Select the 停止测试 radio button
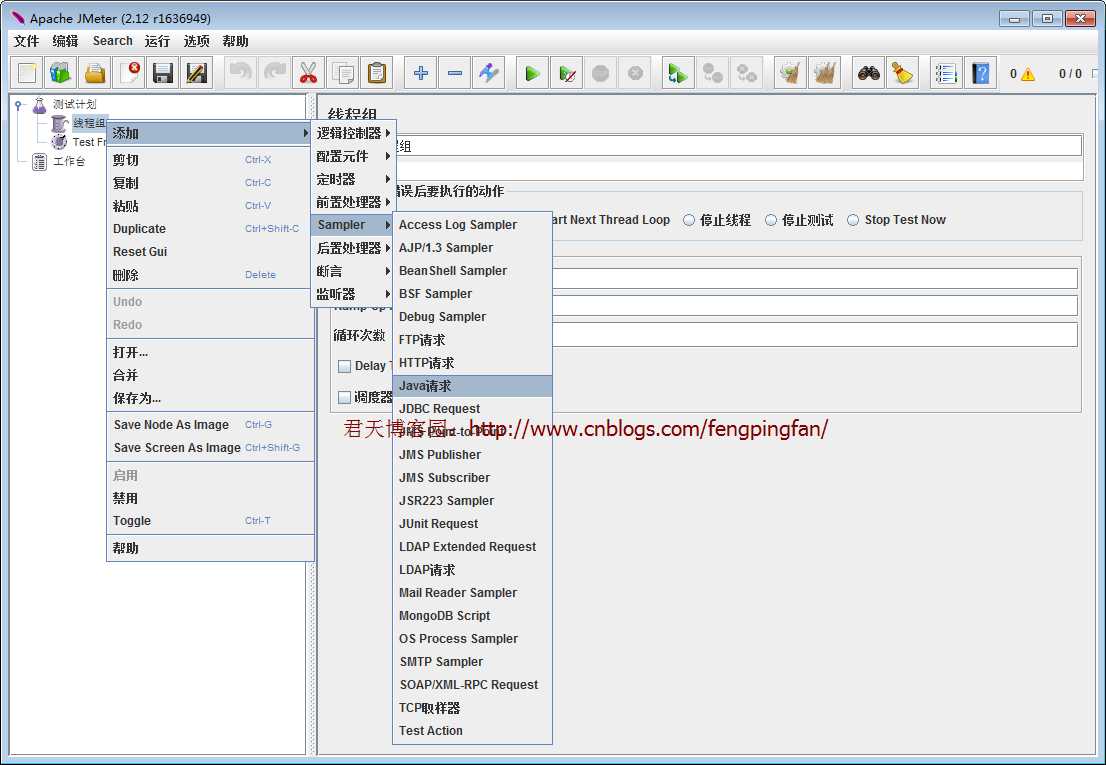Viewport: 1106px width, 765px height. (771, 220)
